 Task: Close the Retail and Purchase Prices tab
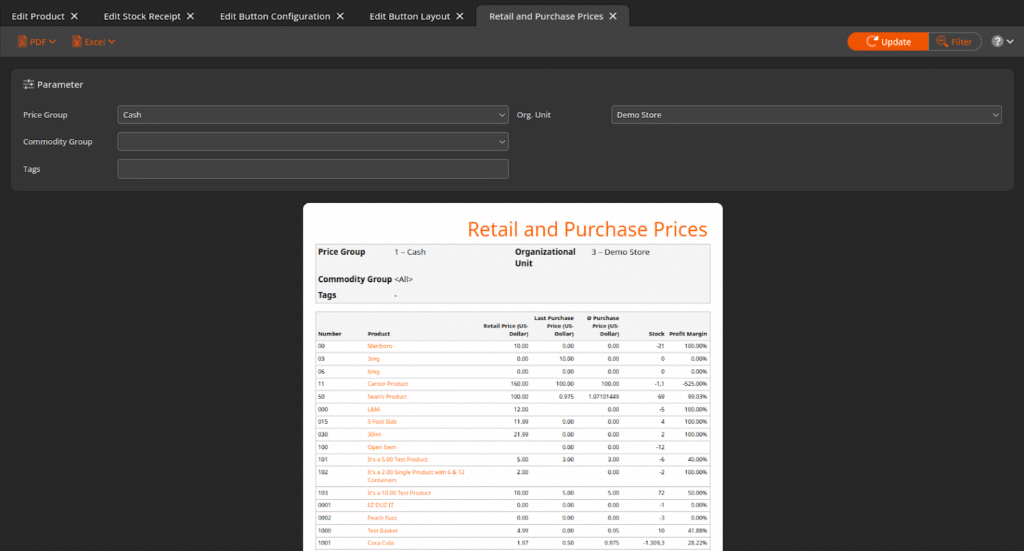613,17
